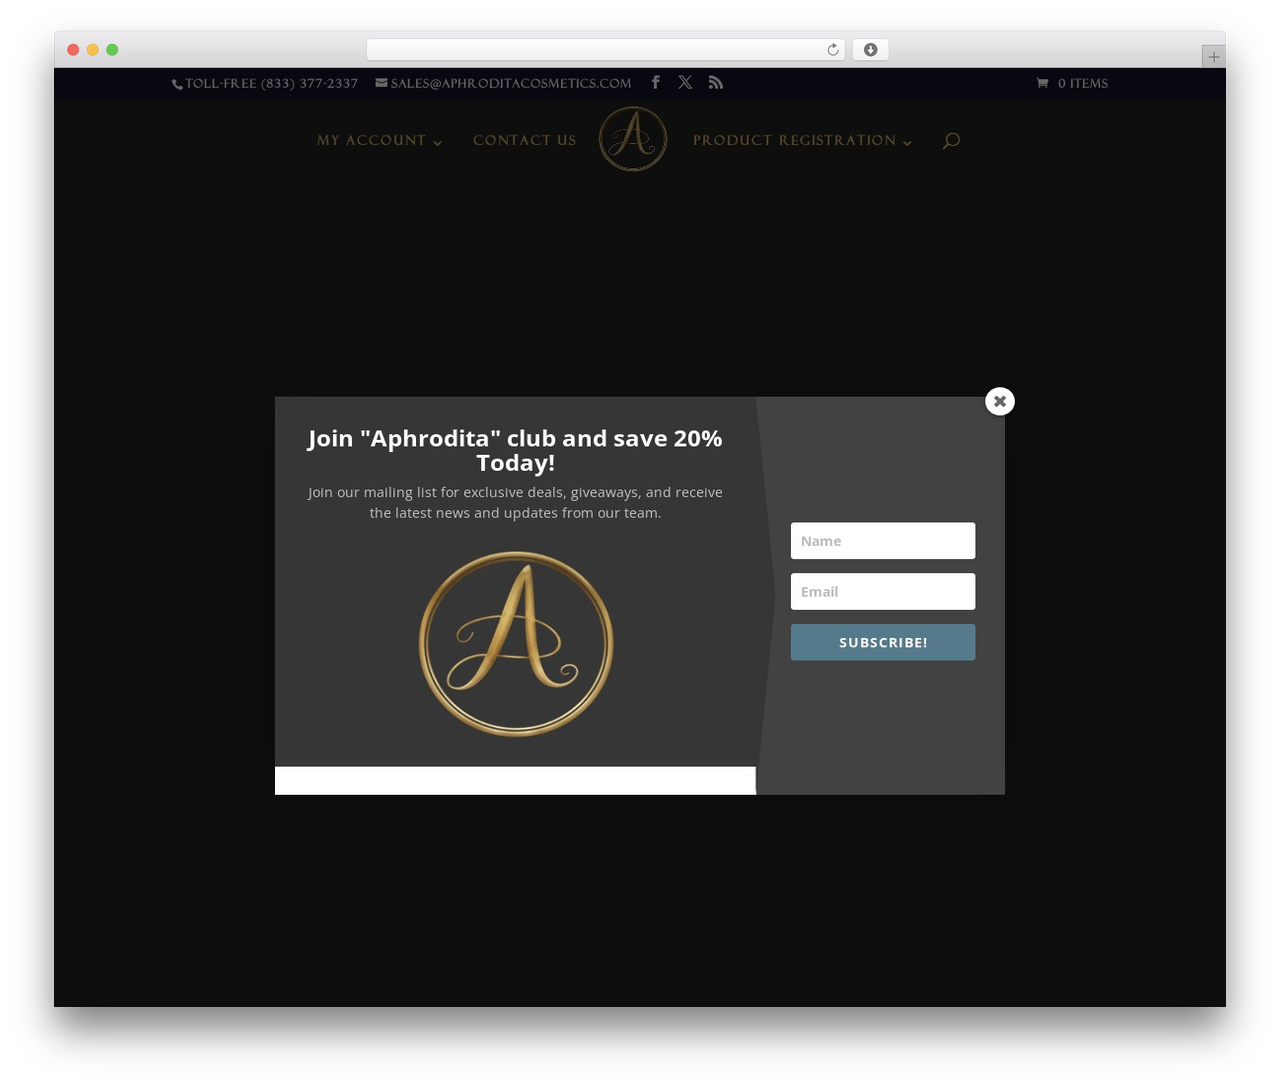
Task: Click the sales email address link
Action: tap(511, 83)
